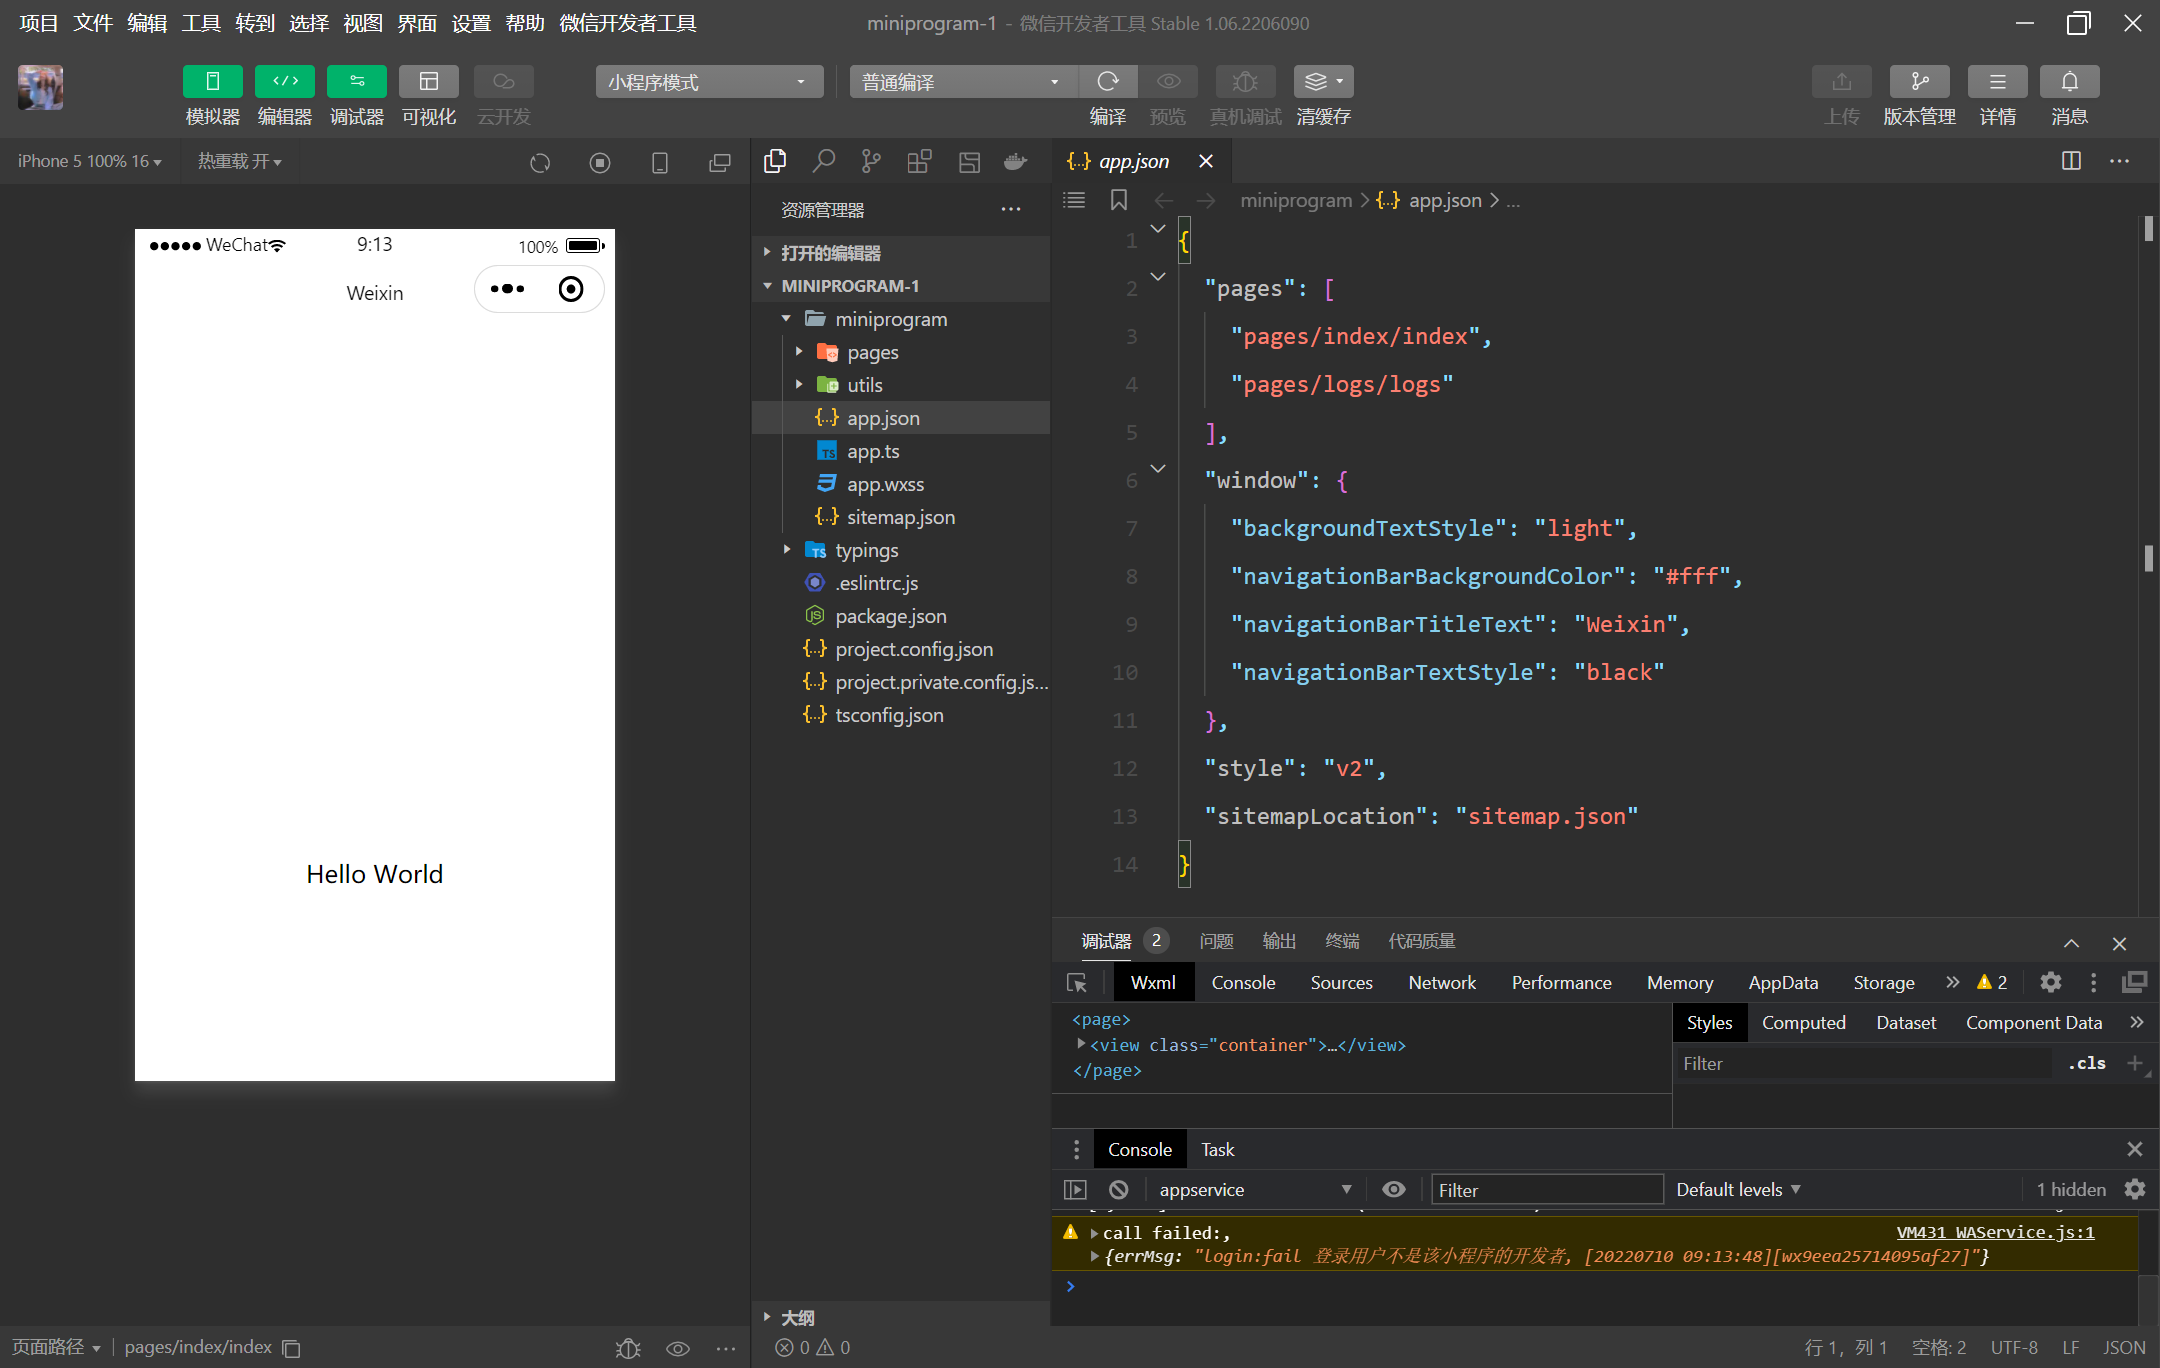Click the simulator phone device icon
This screenshot has height=1368, width=2160.
click(x=660, y=162)
